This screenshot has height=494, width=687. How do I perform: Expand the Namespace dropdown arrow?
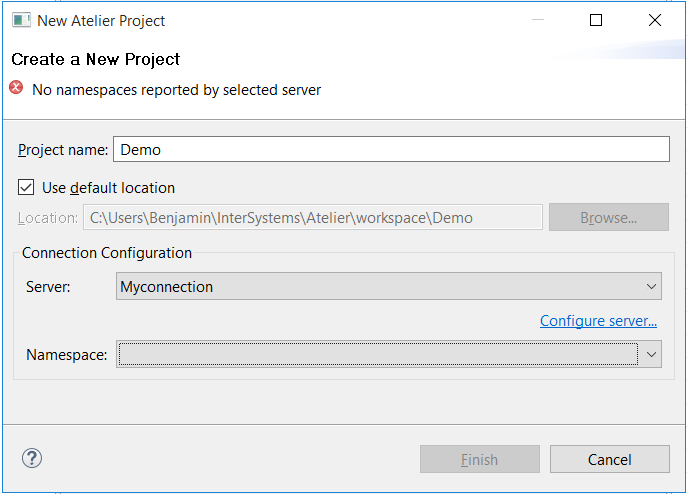click(x=652, y=354)
